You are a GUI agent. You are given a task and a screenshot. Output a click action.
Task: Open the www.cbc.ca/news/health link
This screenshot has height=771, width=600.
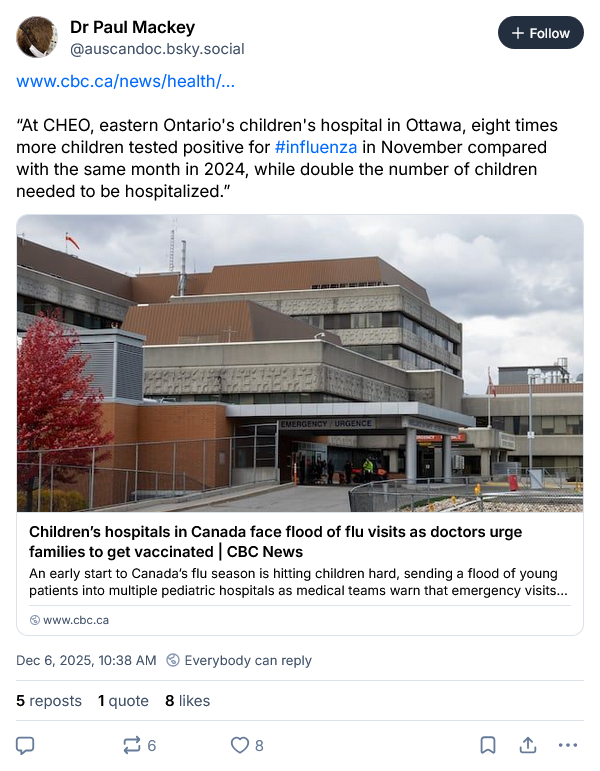click(126, 81)
